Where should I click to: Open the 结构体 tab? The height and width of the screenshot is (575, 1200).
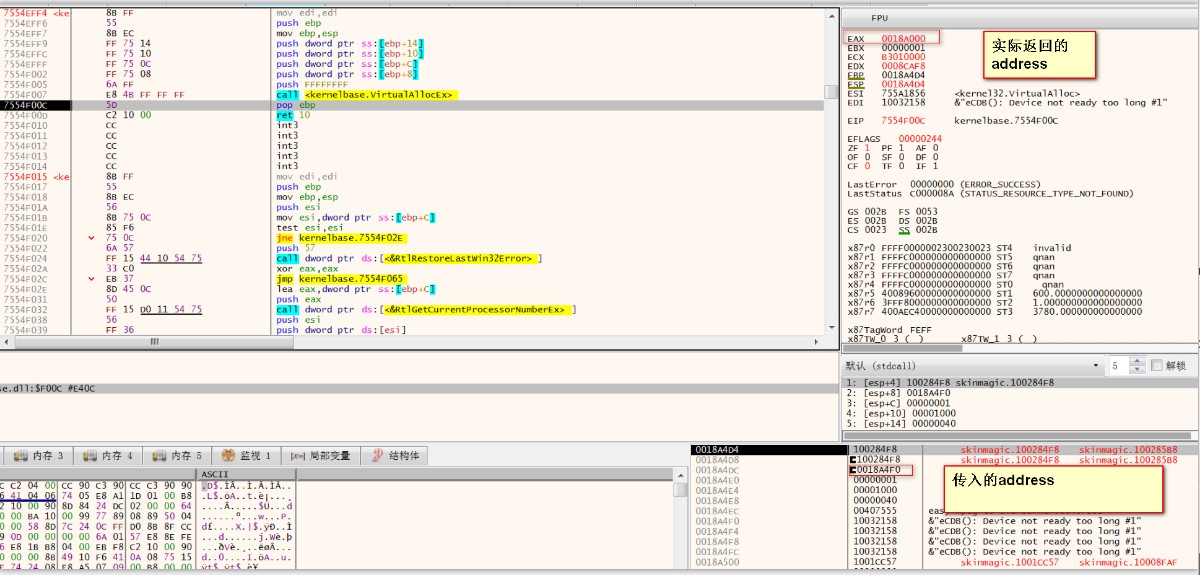click(x=395, y=455)
